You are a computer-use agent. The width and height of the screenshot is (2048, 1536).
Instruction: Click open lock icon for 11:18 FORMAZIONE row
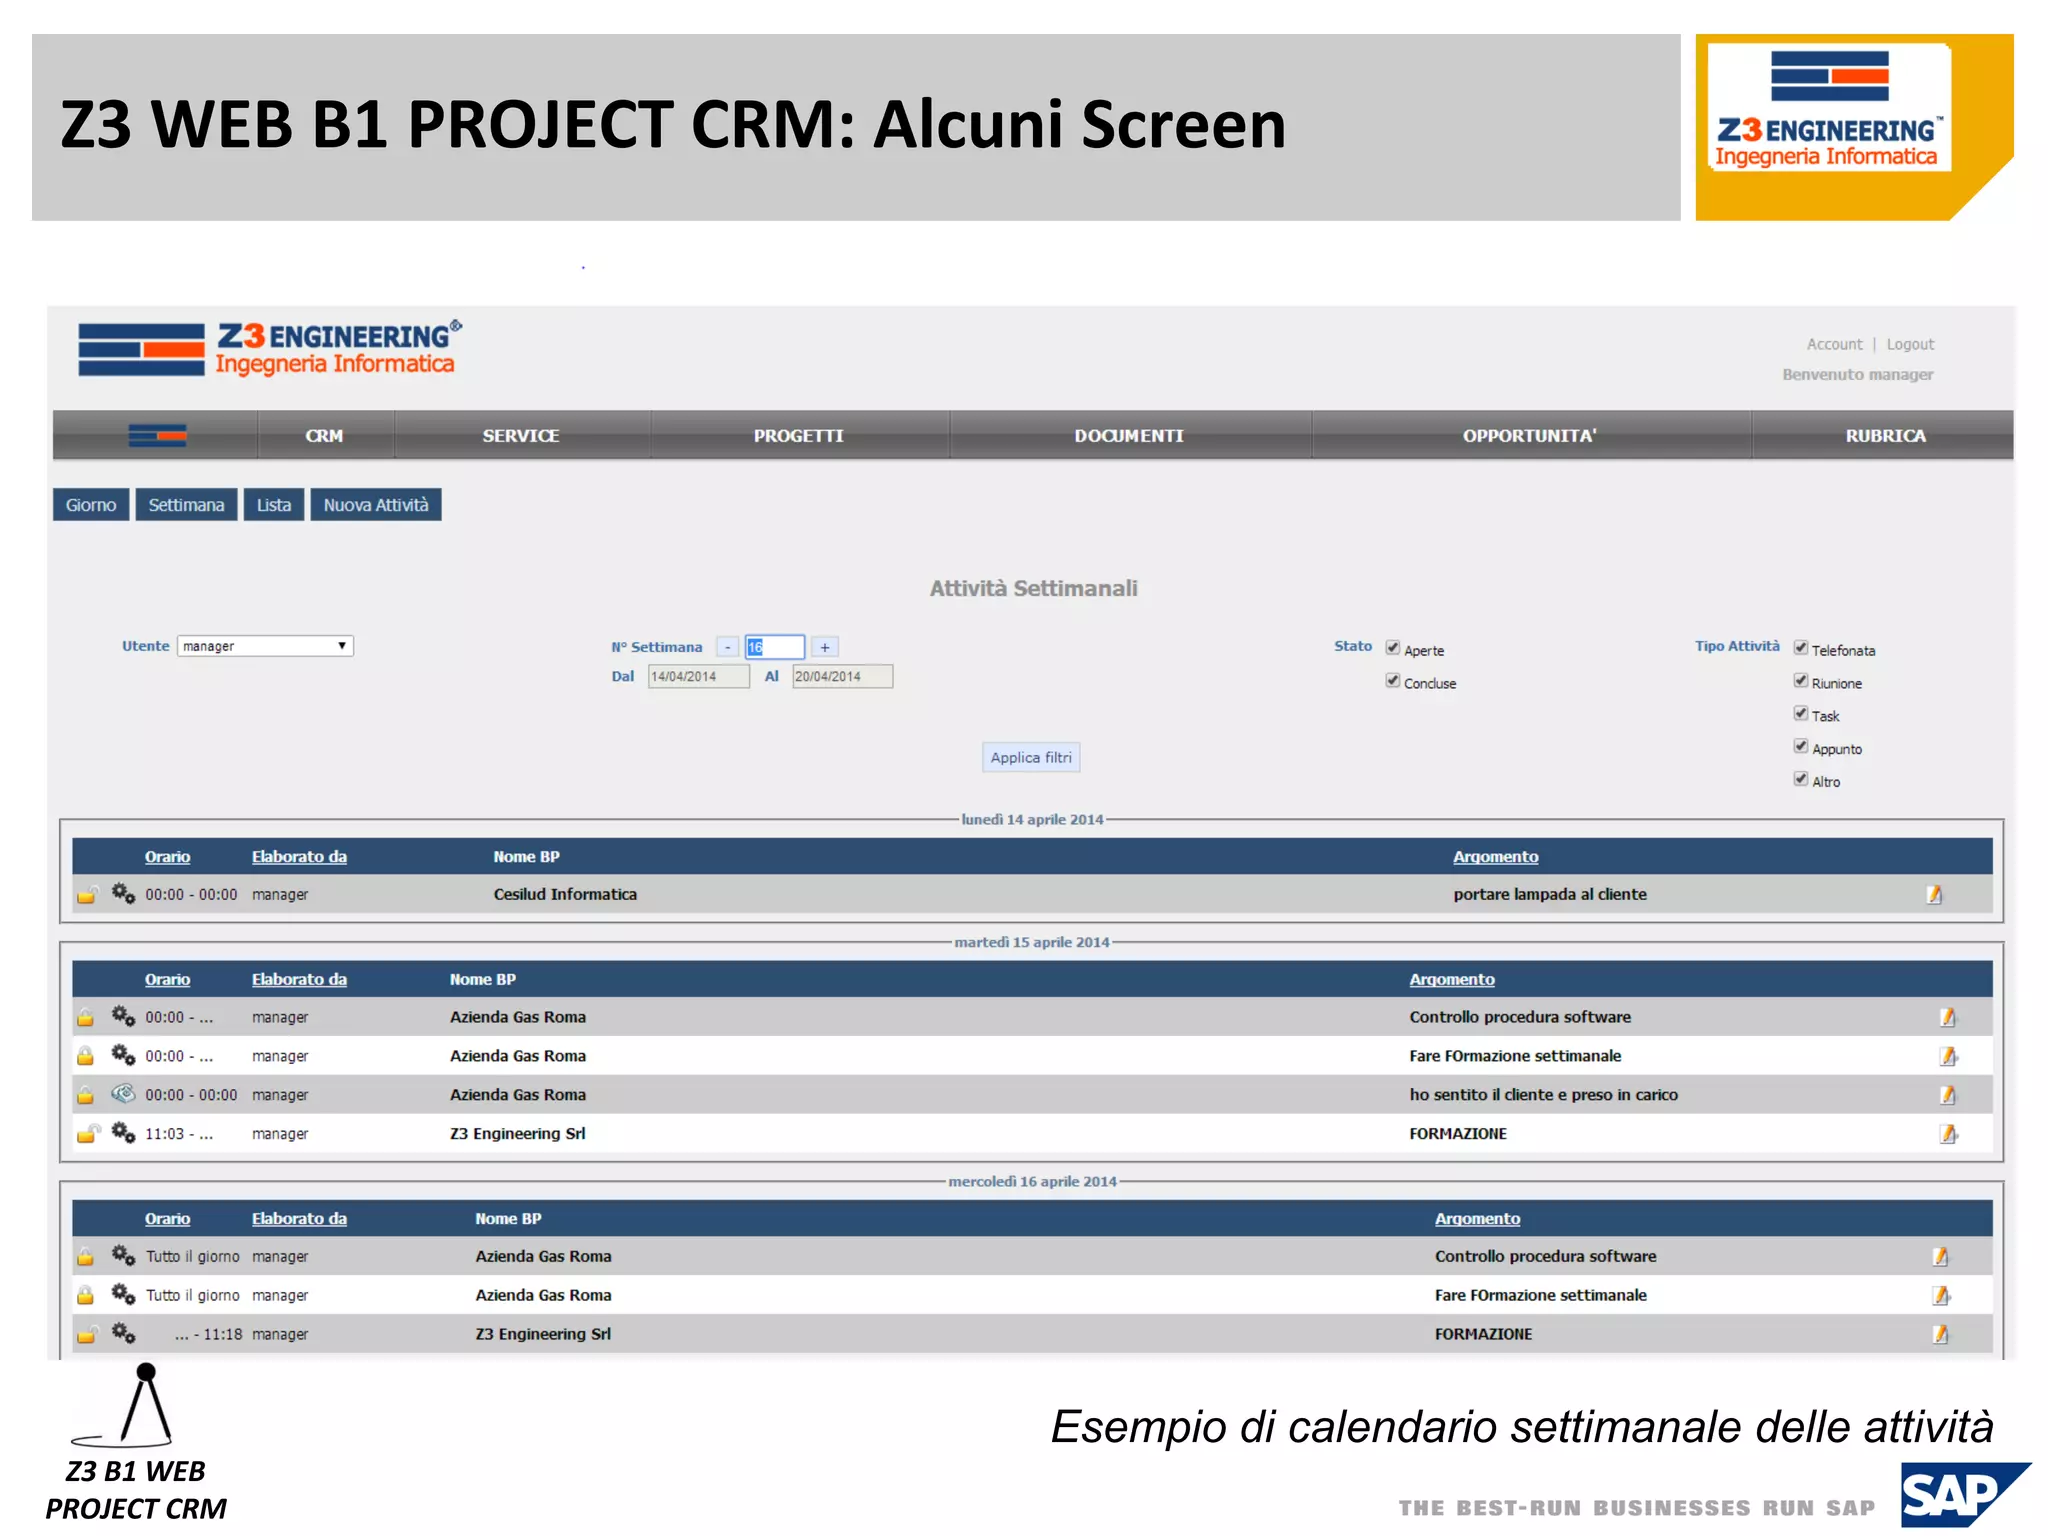click(x=88, y=1335)
